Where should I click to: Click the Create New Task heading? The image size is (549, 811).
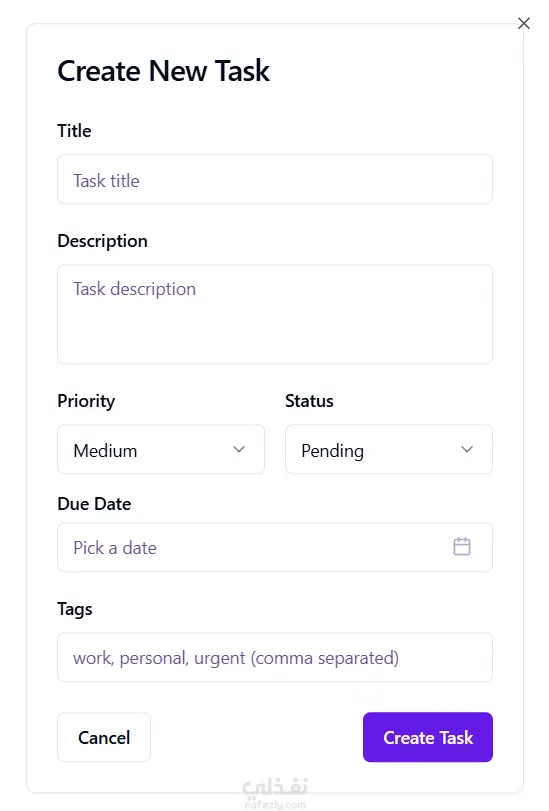point(164,71)
